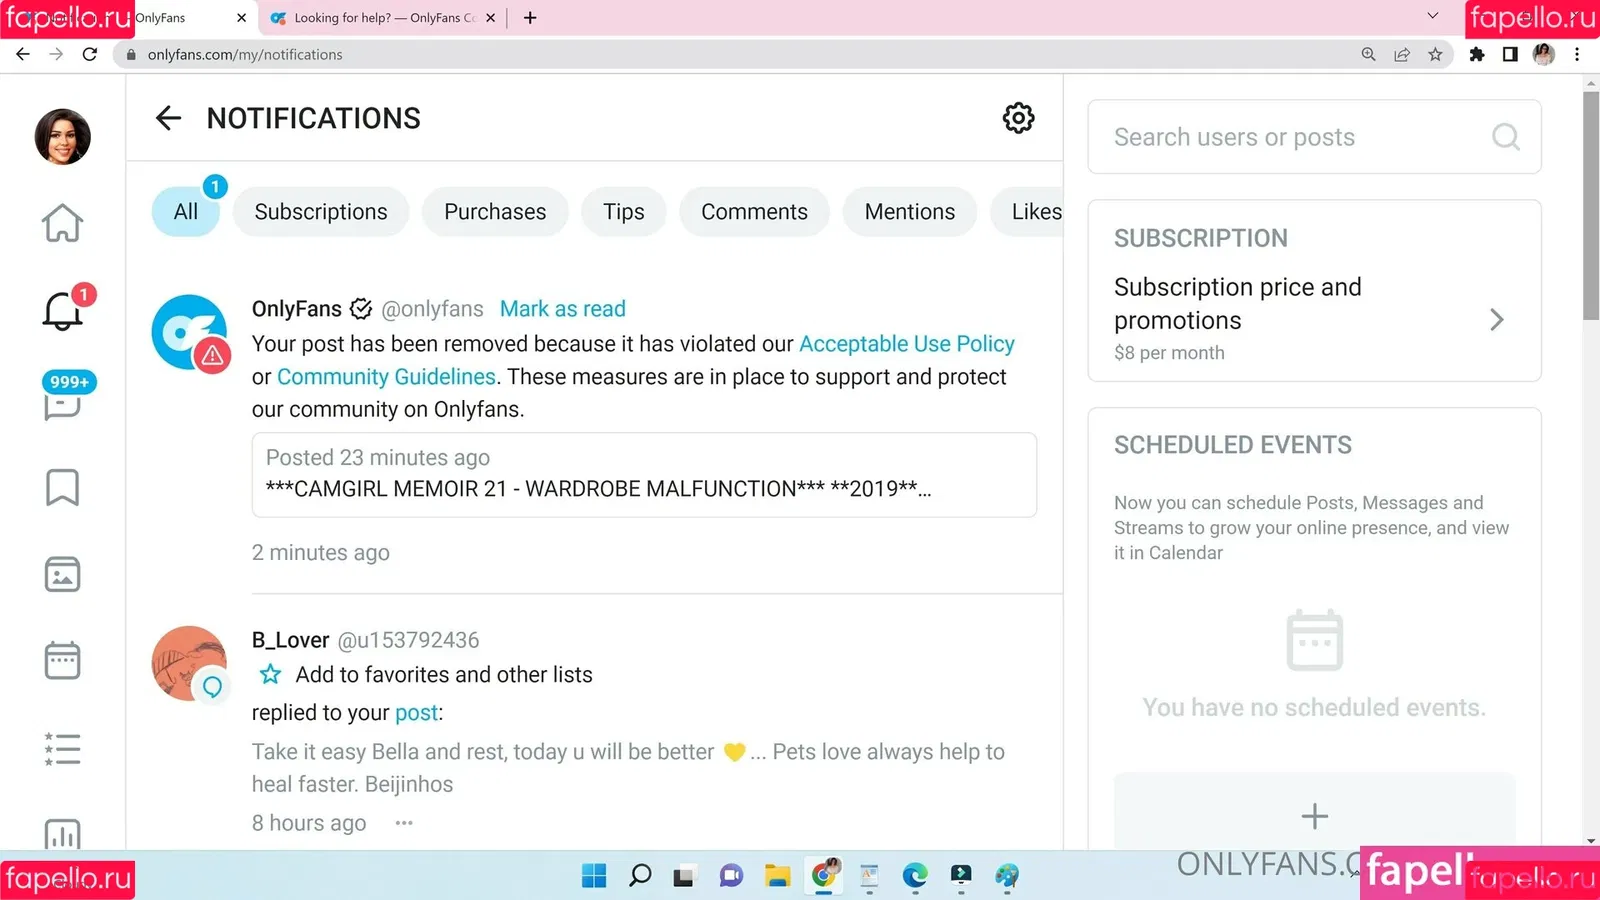Open the Chrome three-dot menu

pos(1577,54)
